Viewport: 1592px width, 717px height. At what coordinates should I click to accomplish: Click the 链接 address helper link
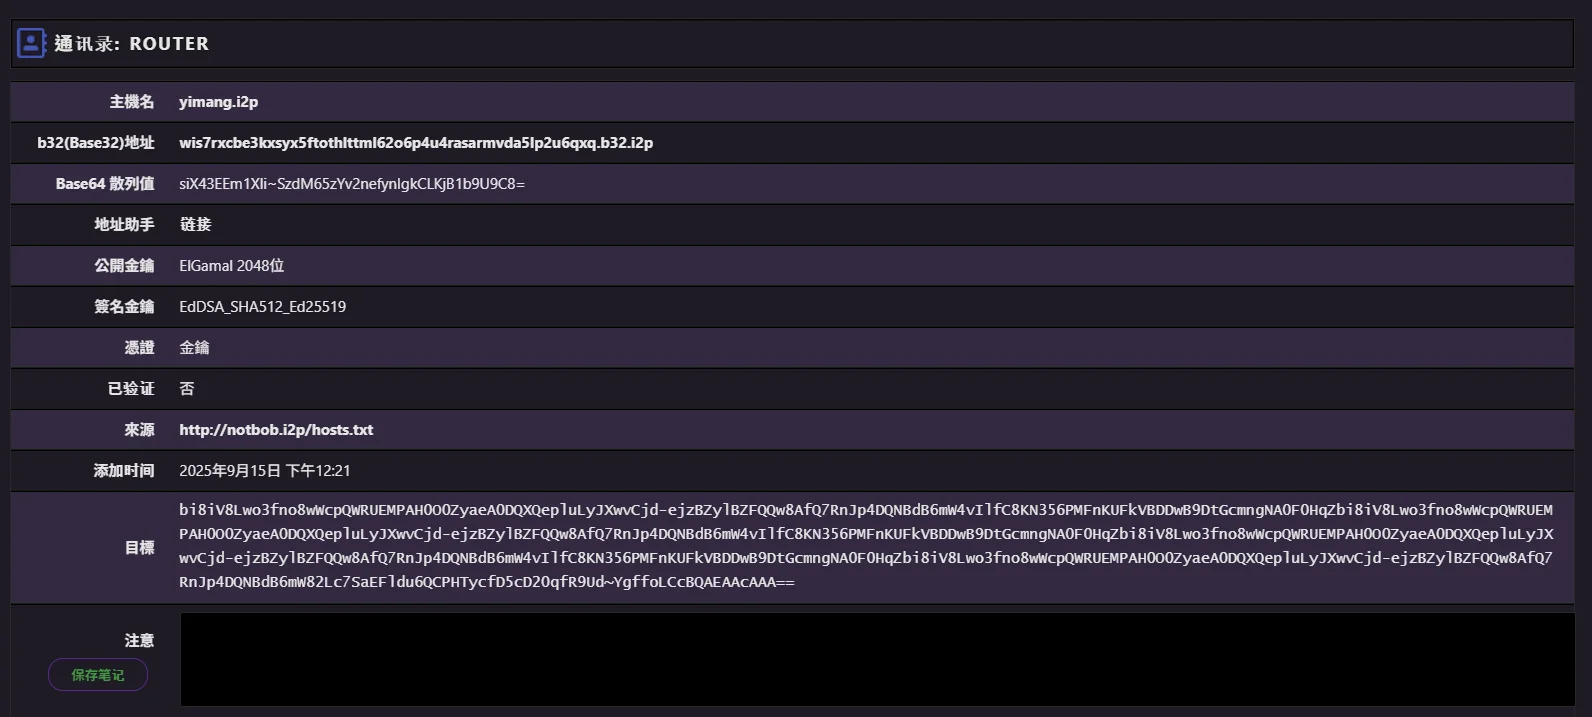(195, 225)
